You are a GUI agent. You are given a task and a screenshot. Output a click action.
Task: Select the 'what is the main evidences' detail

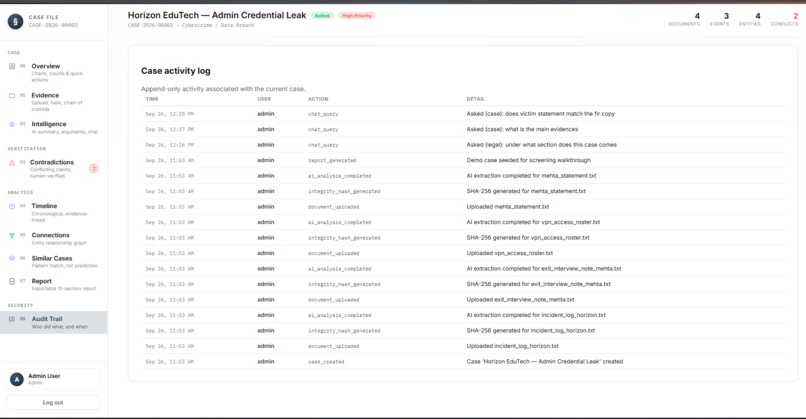522,129
